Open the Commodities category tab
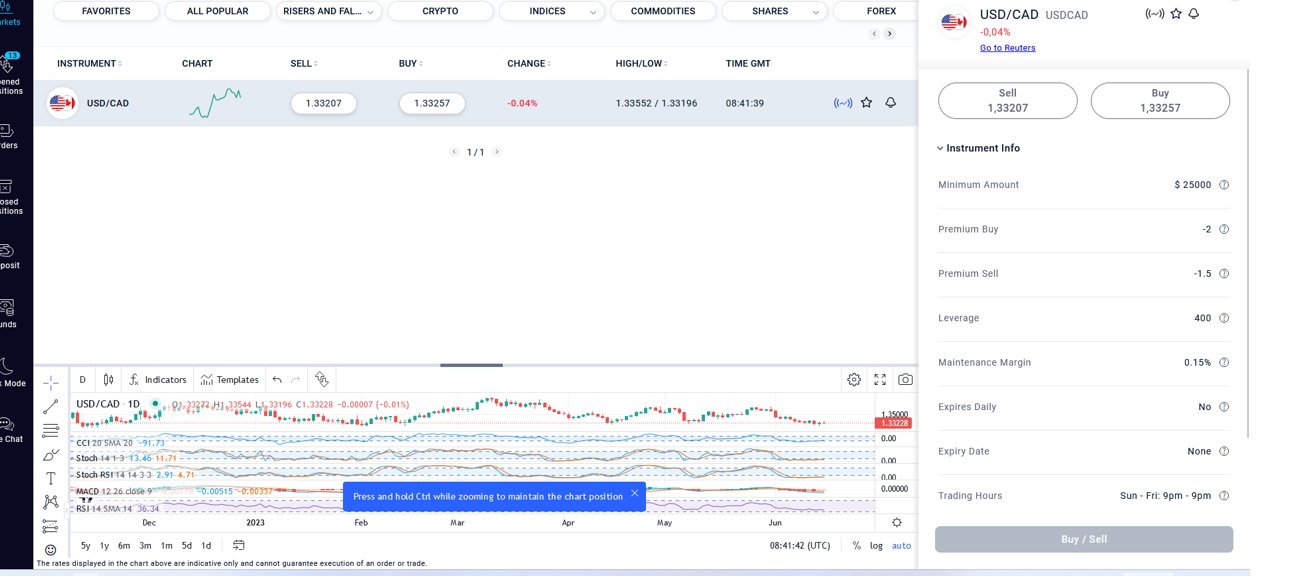This screenshot has width=1307, height=576. 663,11
